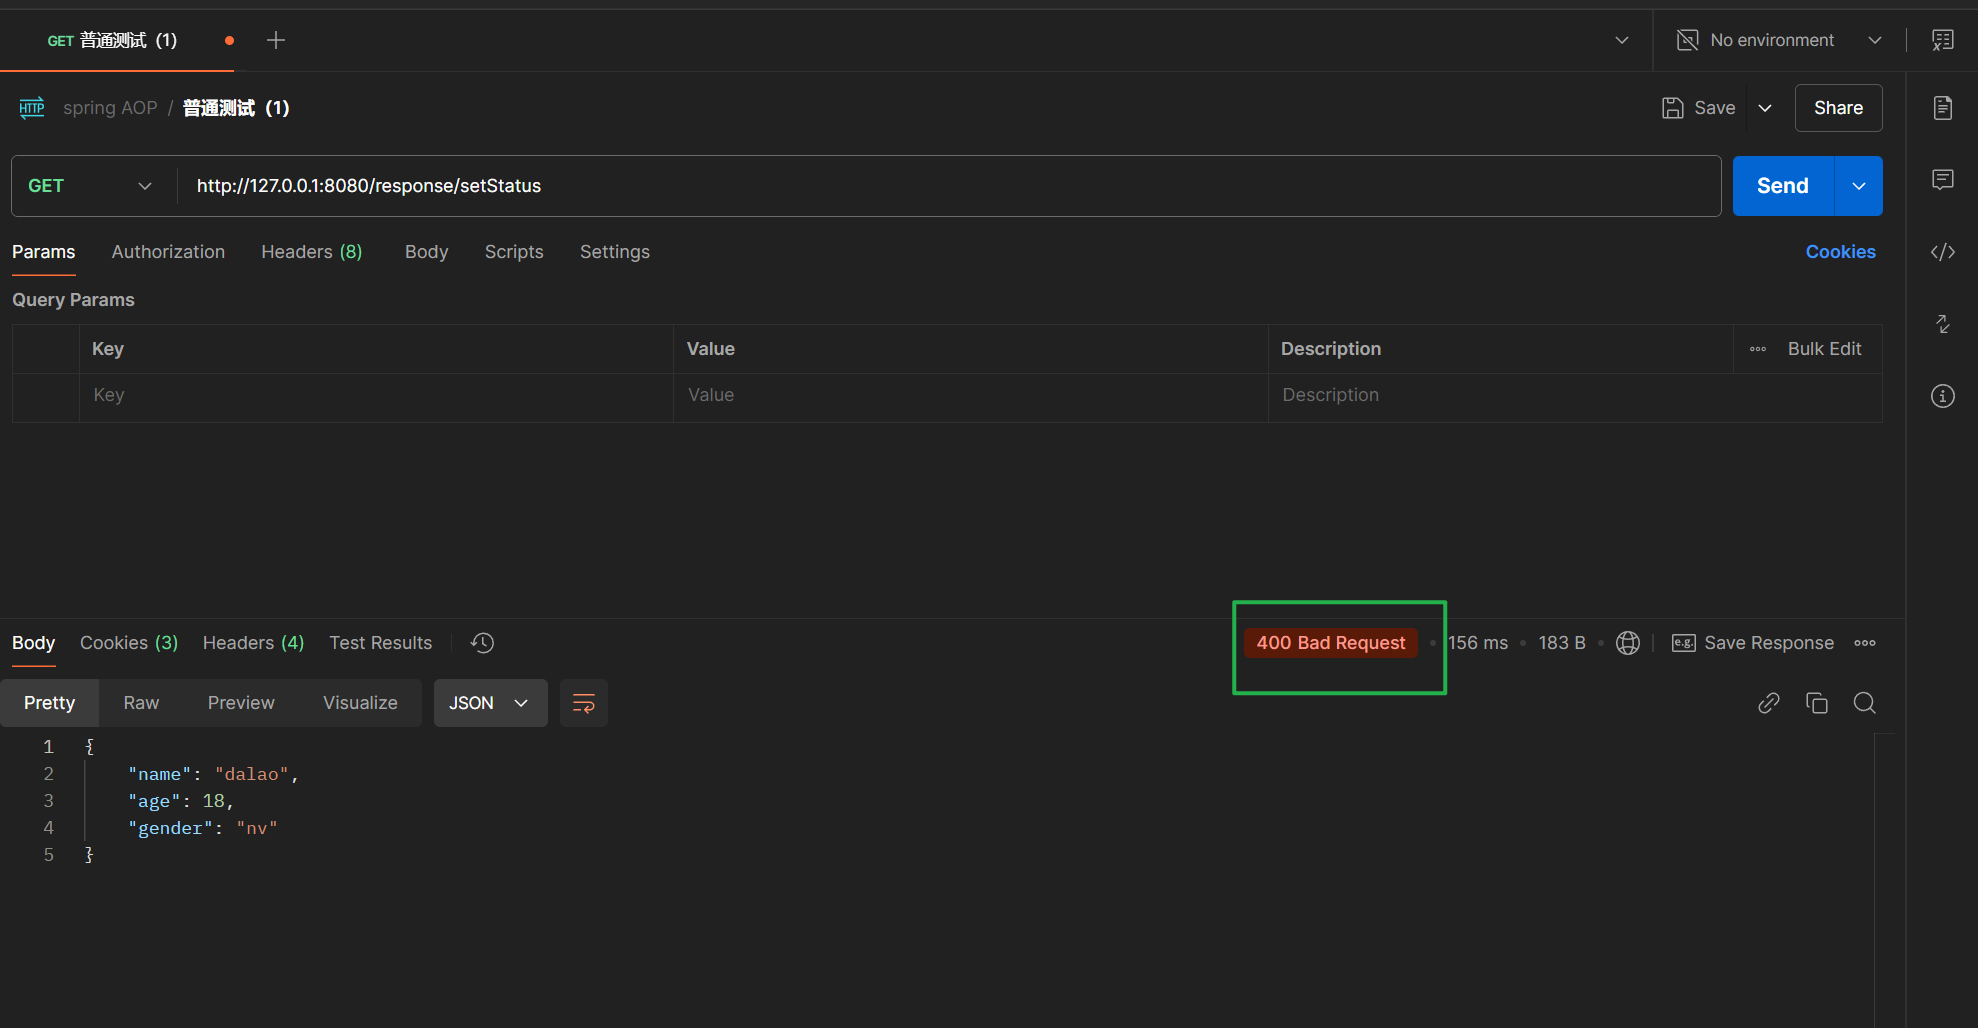The height and width of the screenshot is (1028, 1978).
Task: Click the HTTP request type icon
Action: click(x=32, y=108)
